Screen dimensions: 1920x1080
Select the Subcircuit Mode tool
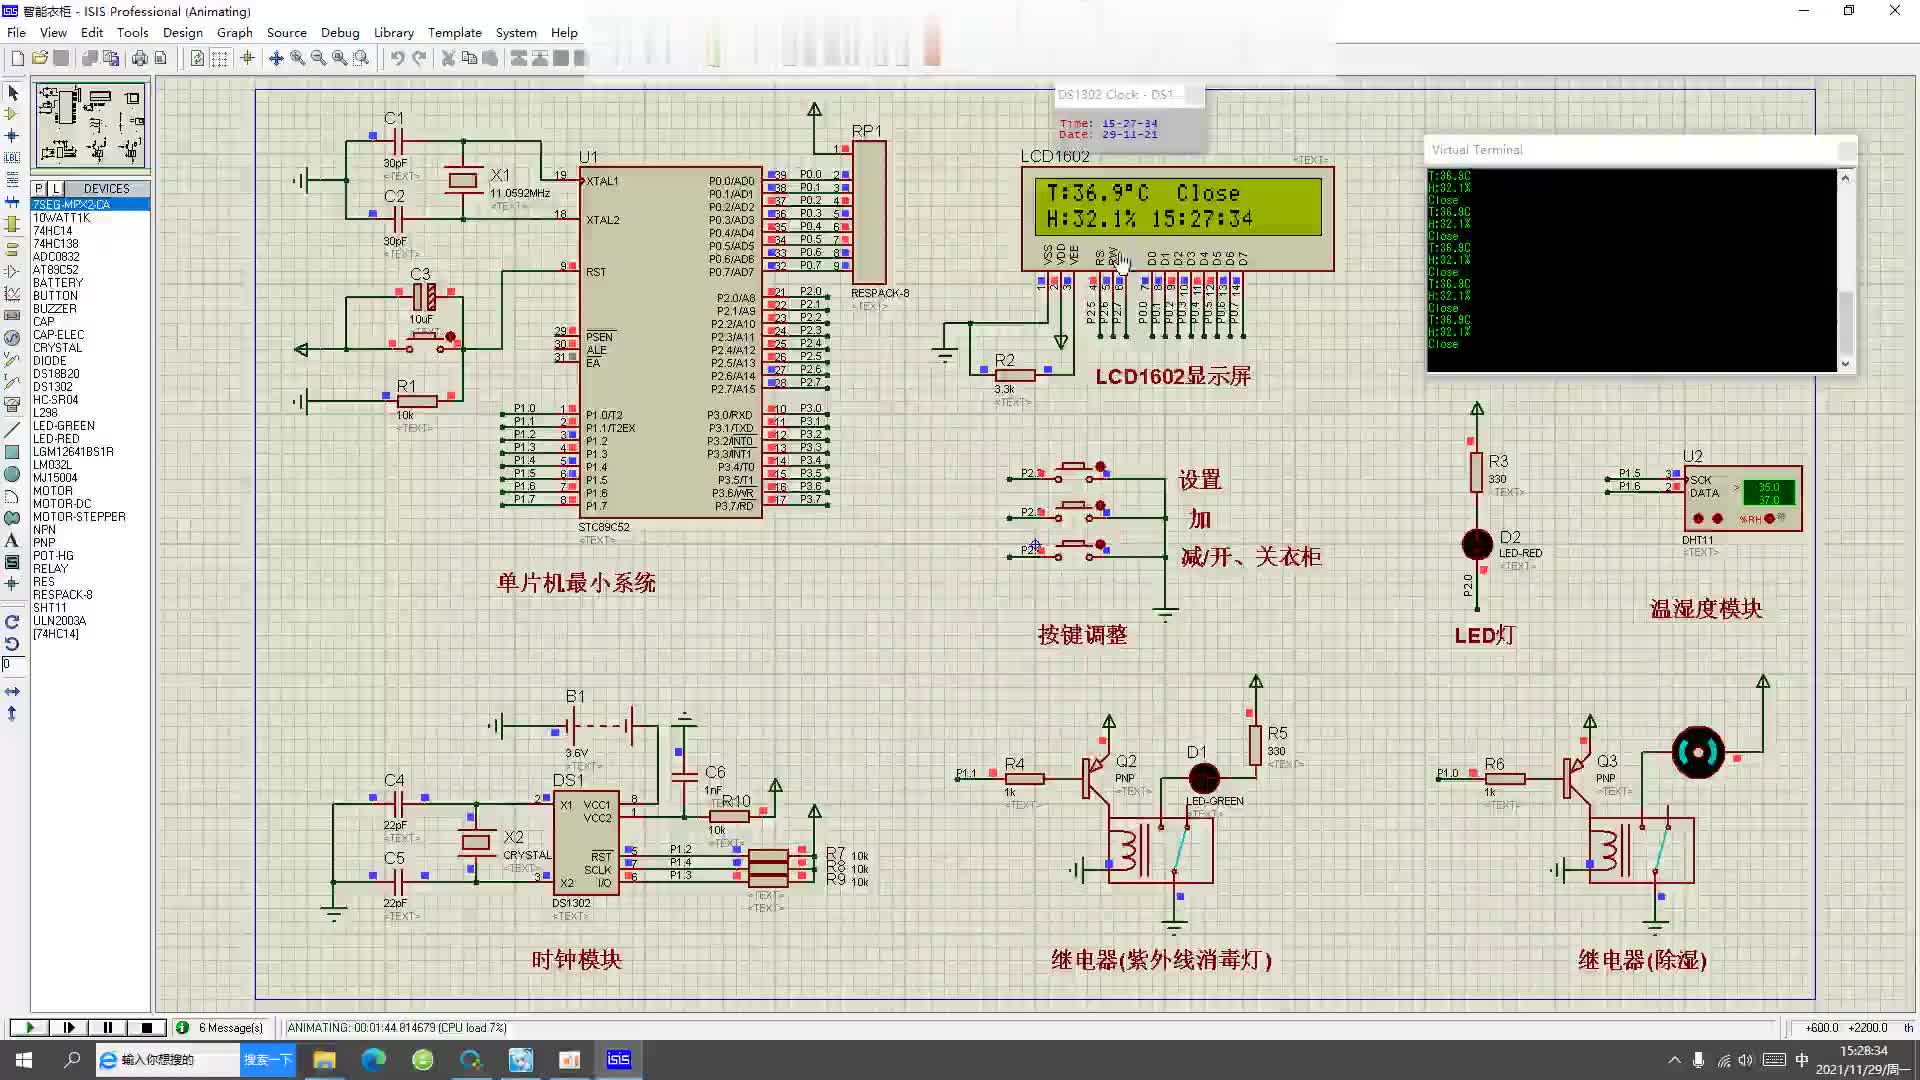click(x=13, y=224)
